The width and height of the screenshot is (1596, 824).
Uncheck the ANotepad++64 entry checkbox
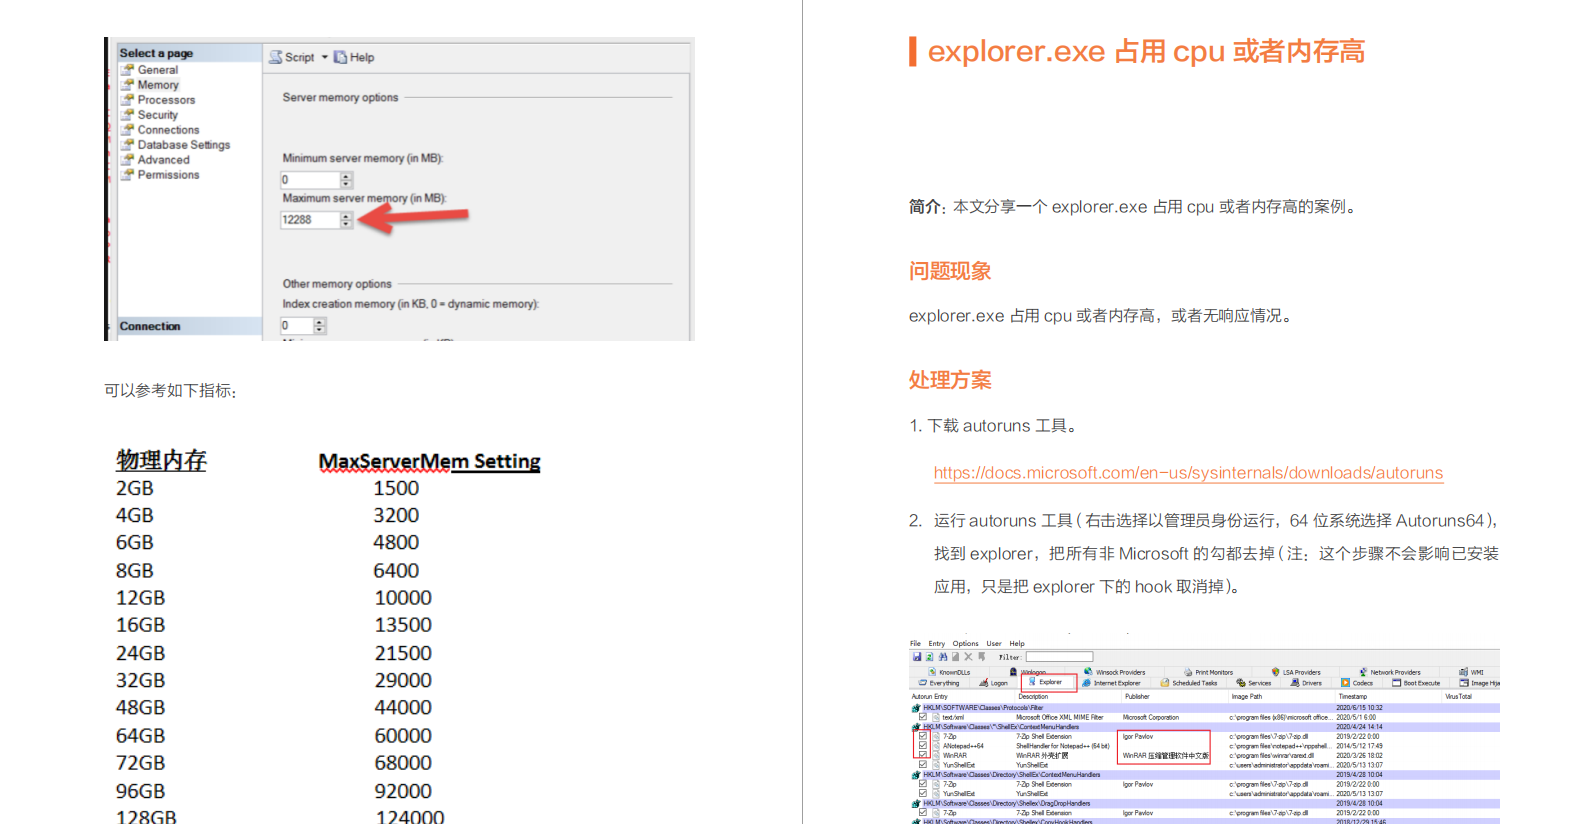click(x=923, y=745)
